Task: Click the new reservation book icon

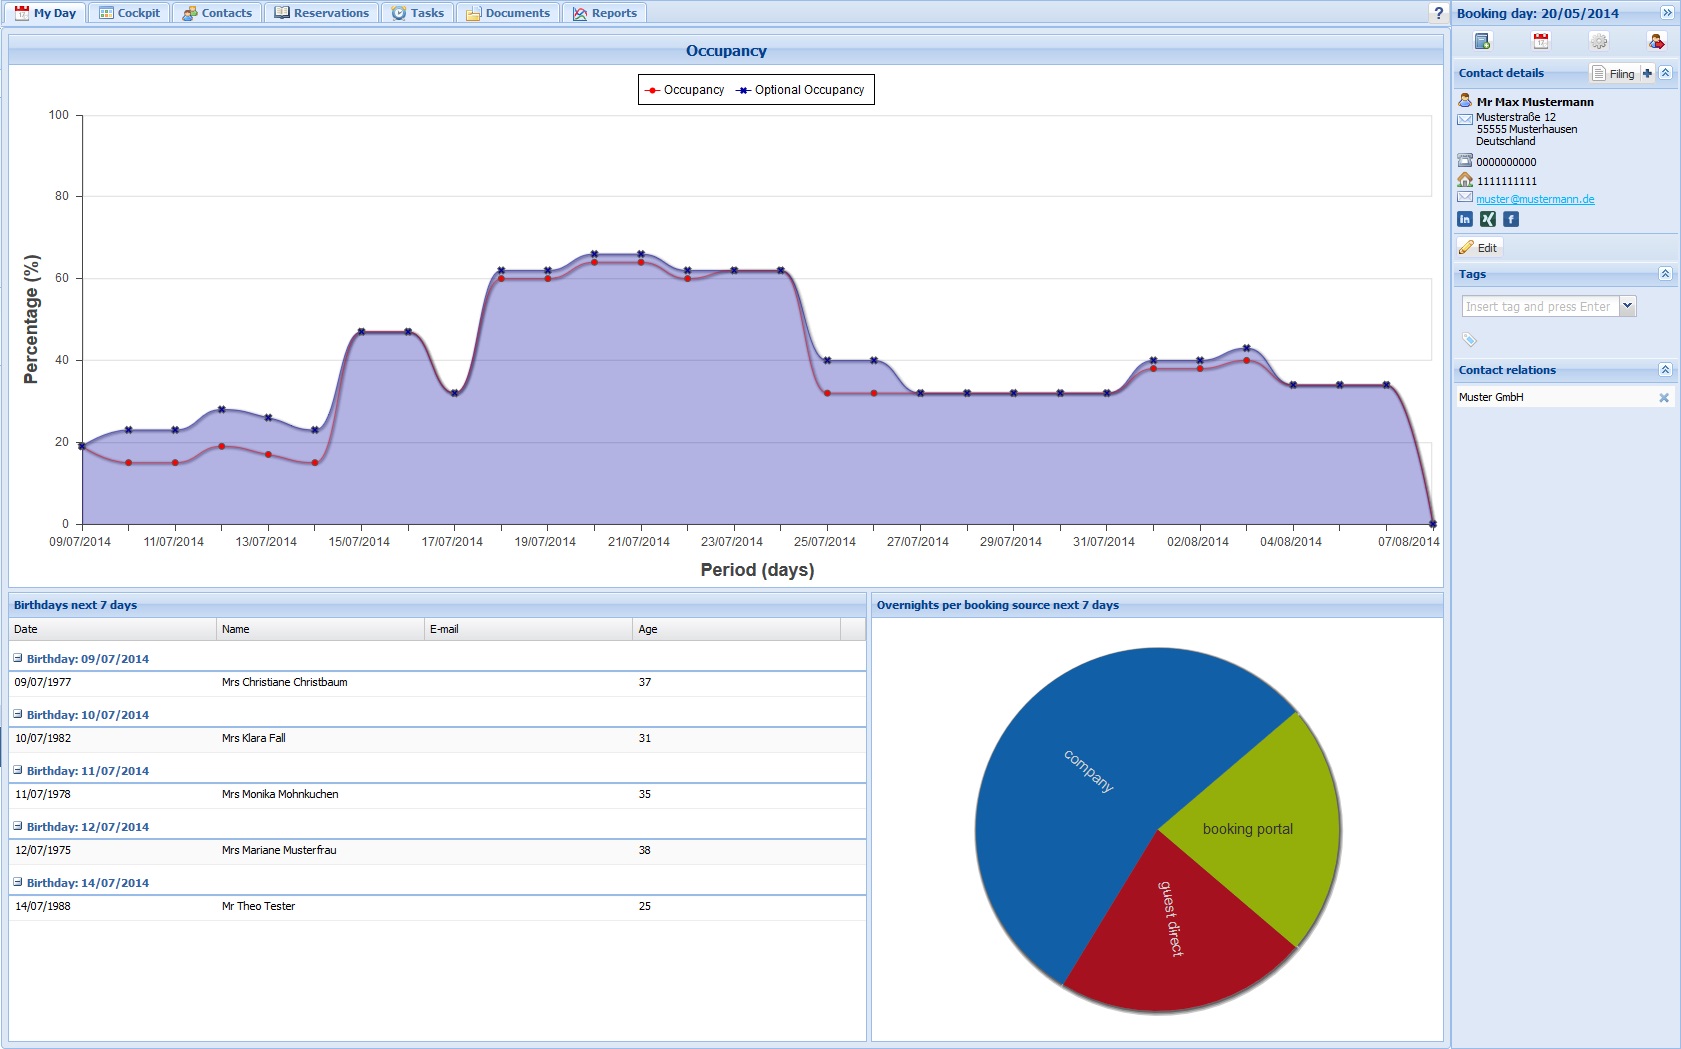Action: pos(1482,41)
